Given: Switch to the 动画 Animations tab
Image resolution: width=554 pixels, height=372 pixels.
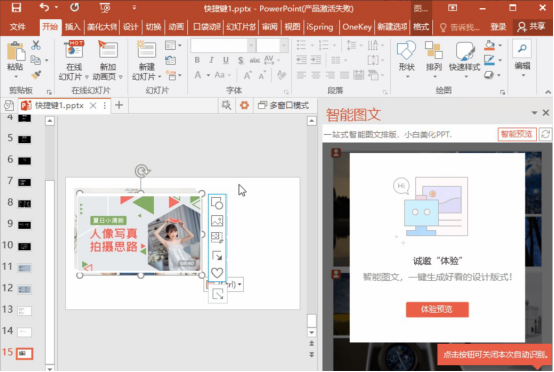Looking at the screenshot, I should 176,27.
